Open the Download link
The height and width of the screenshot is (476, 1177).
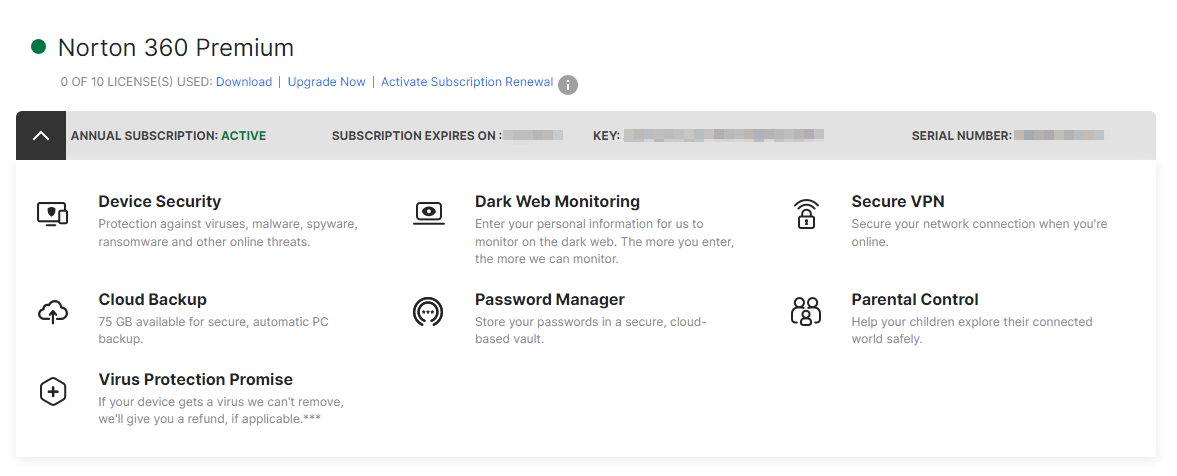(x=244, y=82)
